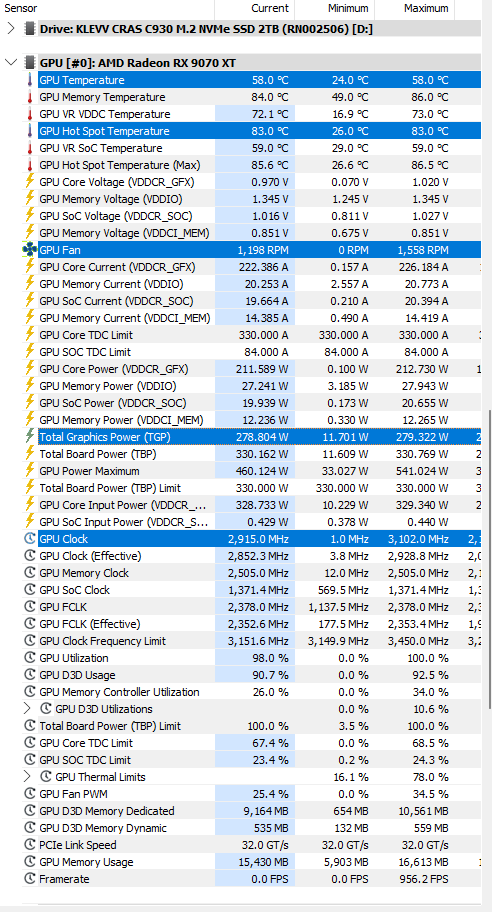The height and width of the screenshot is (912, 492).
Task: Select the GPU D3D Memory Dynamic row
Action: 260,828
